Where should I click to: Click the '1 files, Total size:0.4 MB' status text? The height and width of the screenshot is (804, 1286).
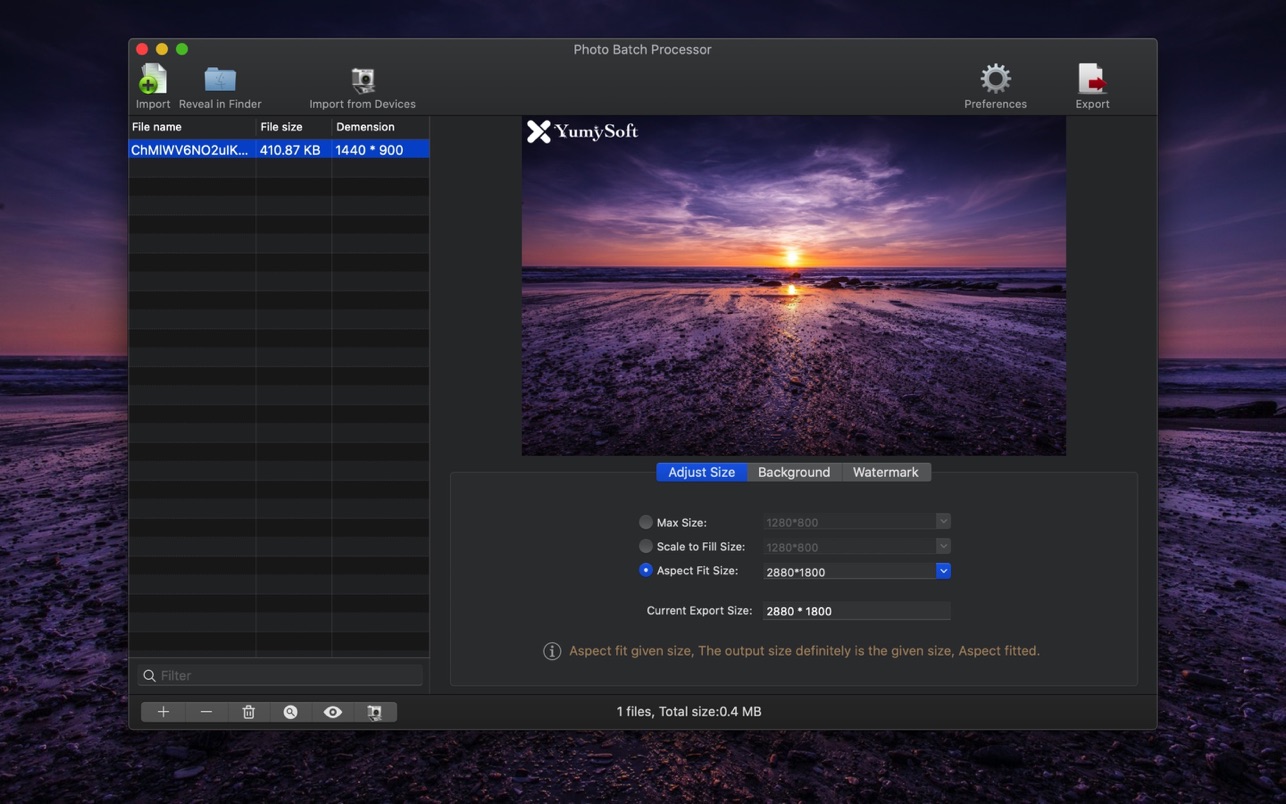click(x=689, y=712)
